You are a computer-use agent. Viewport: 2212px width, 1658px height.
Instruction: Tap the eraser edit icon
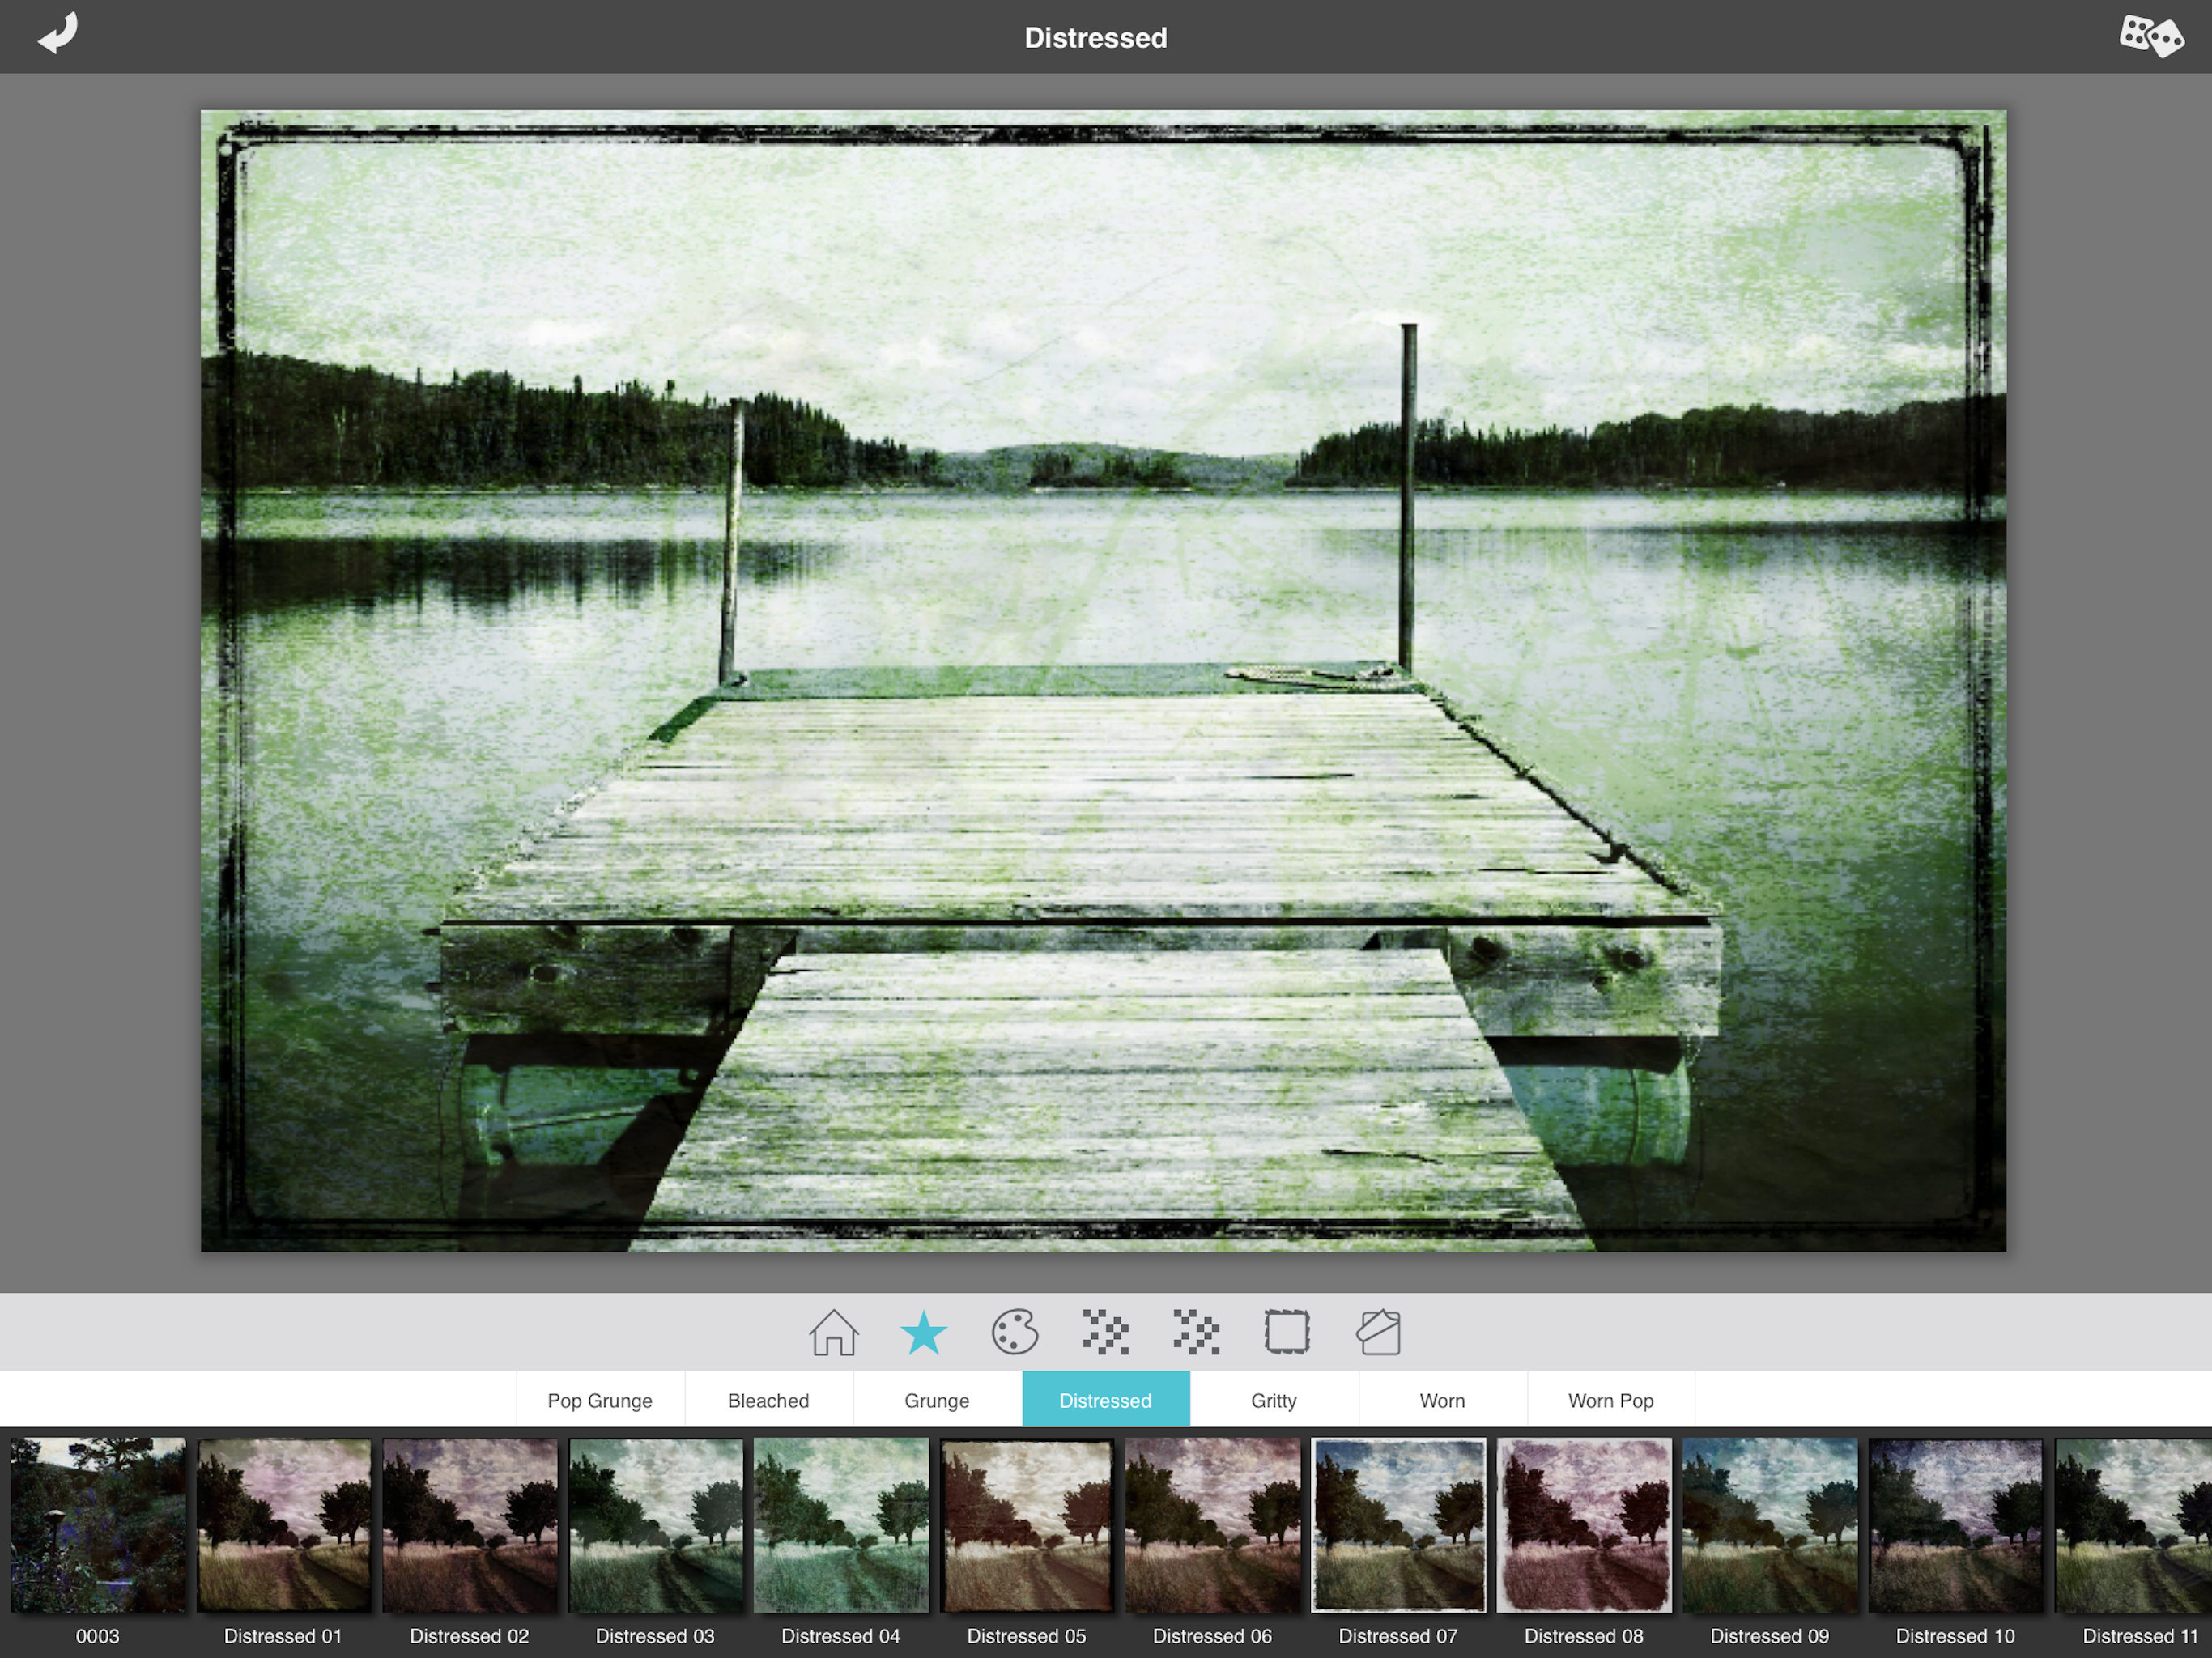pyautogui.click(x=1378, y=1332)
